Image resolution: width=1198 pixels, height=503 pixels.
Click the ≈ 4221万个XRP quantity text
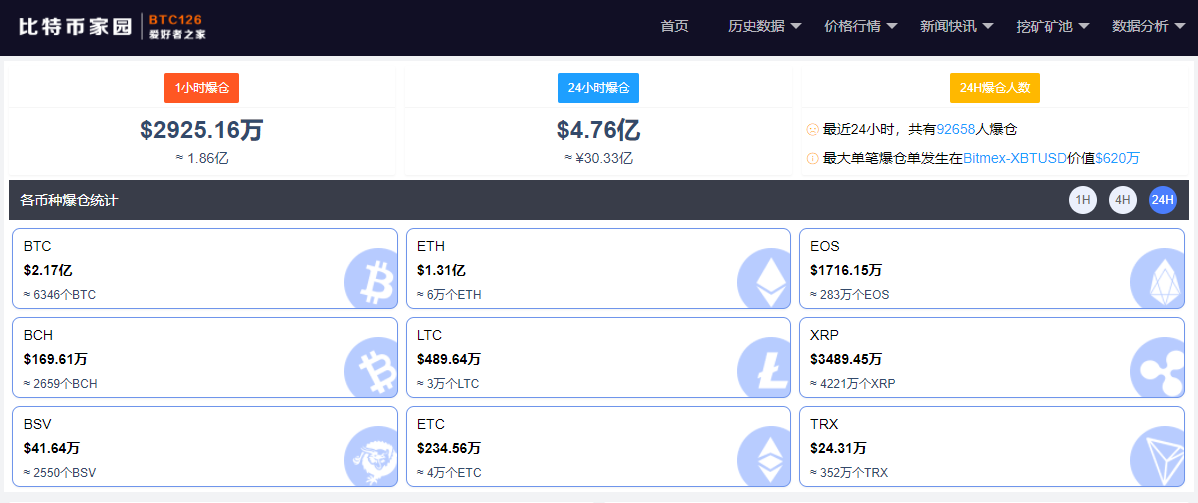853,383
